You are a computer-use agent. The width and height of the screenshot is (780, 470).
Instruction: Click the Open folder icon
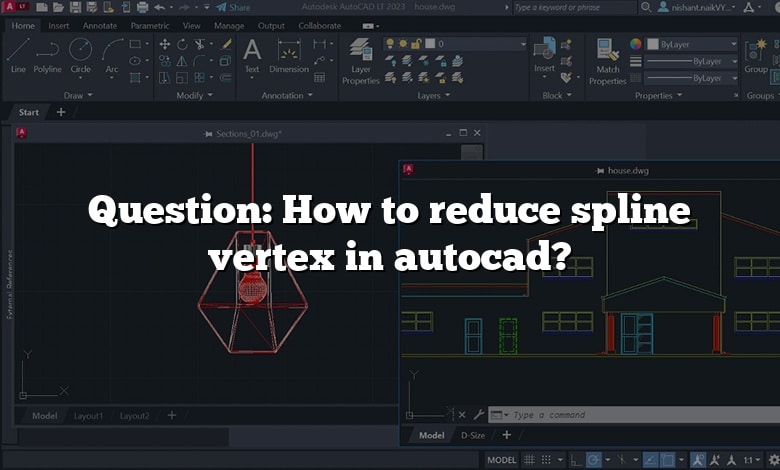click(x=58, y=7)
